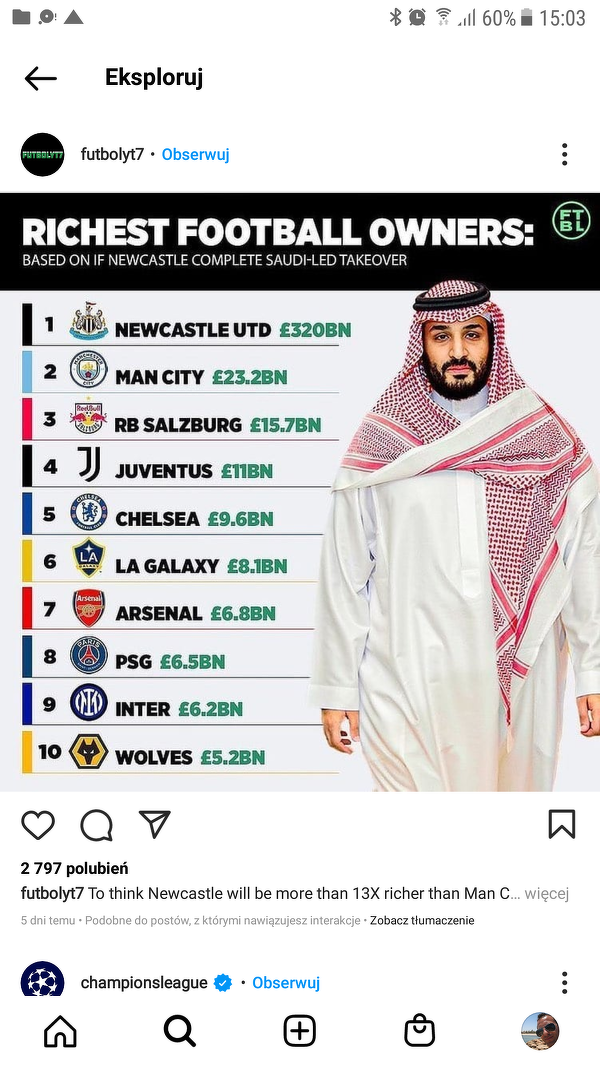Open the three-dot menu for futbolyt7 post
Viewport: 600px width, 1066px height.
[x=565, y=154]
